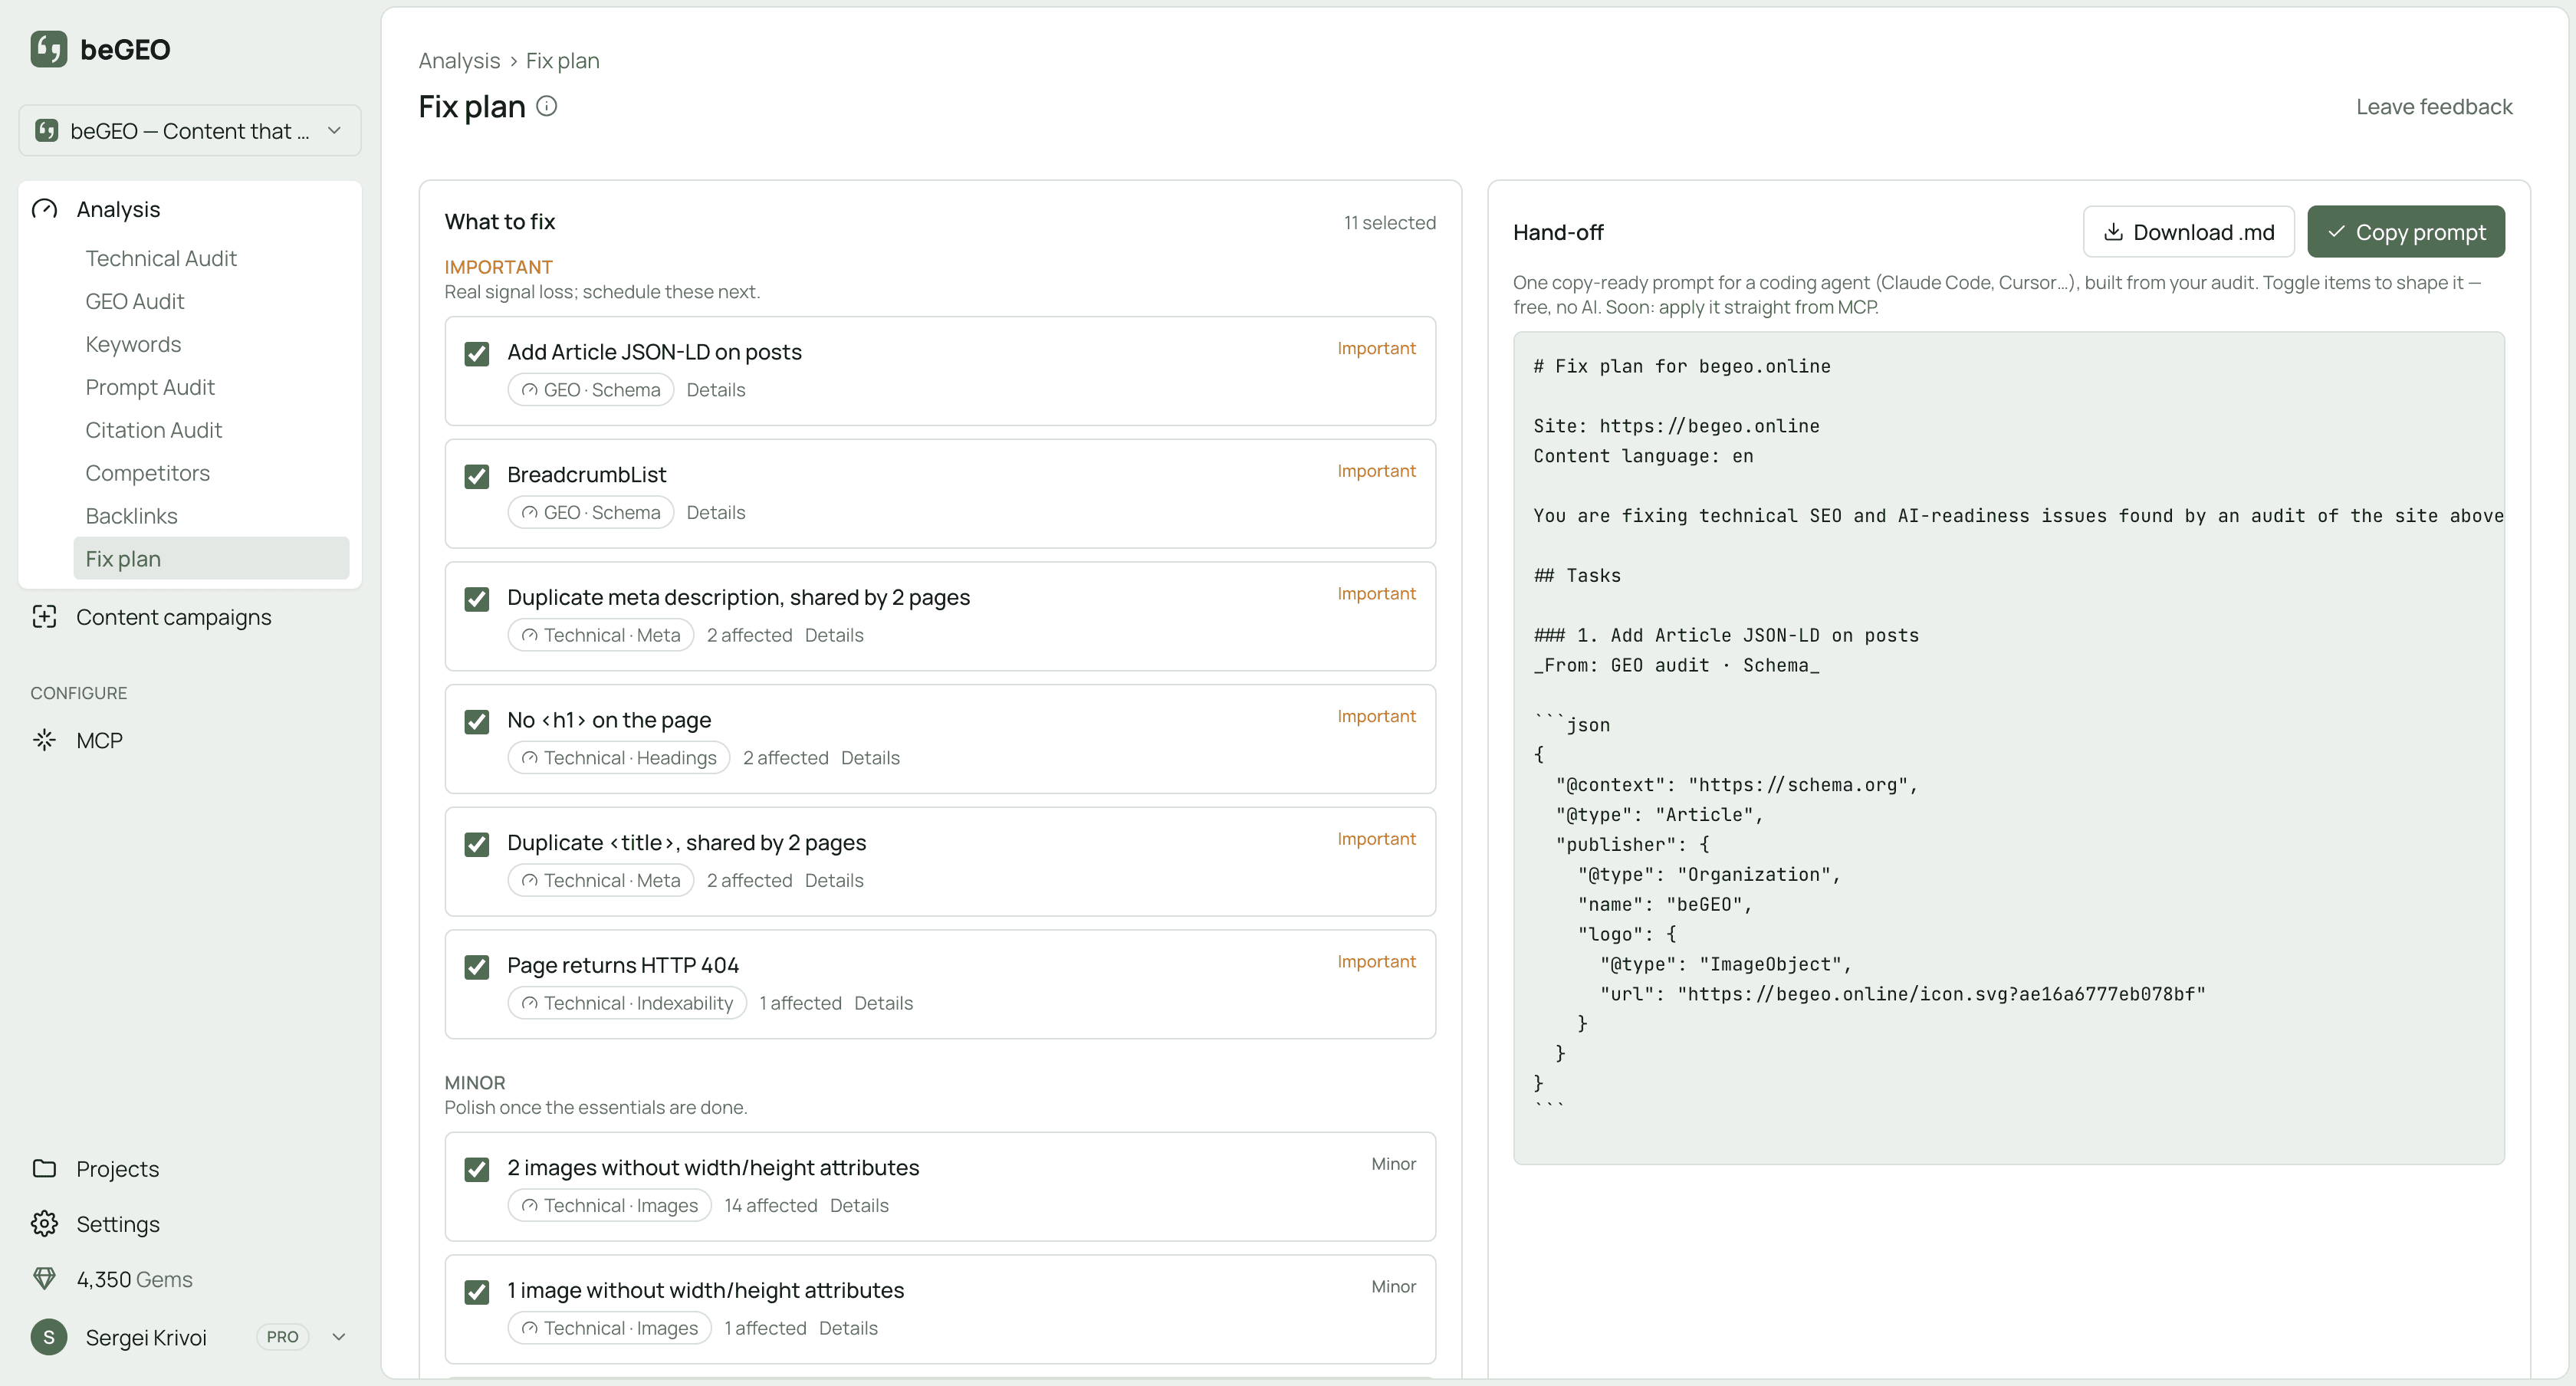Select Fix plan in sidebar
This screenshot has width=2576, height=1386.
point(211,558)
